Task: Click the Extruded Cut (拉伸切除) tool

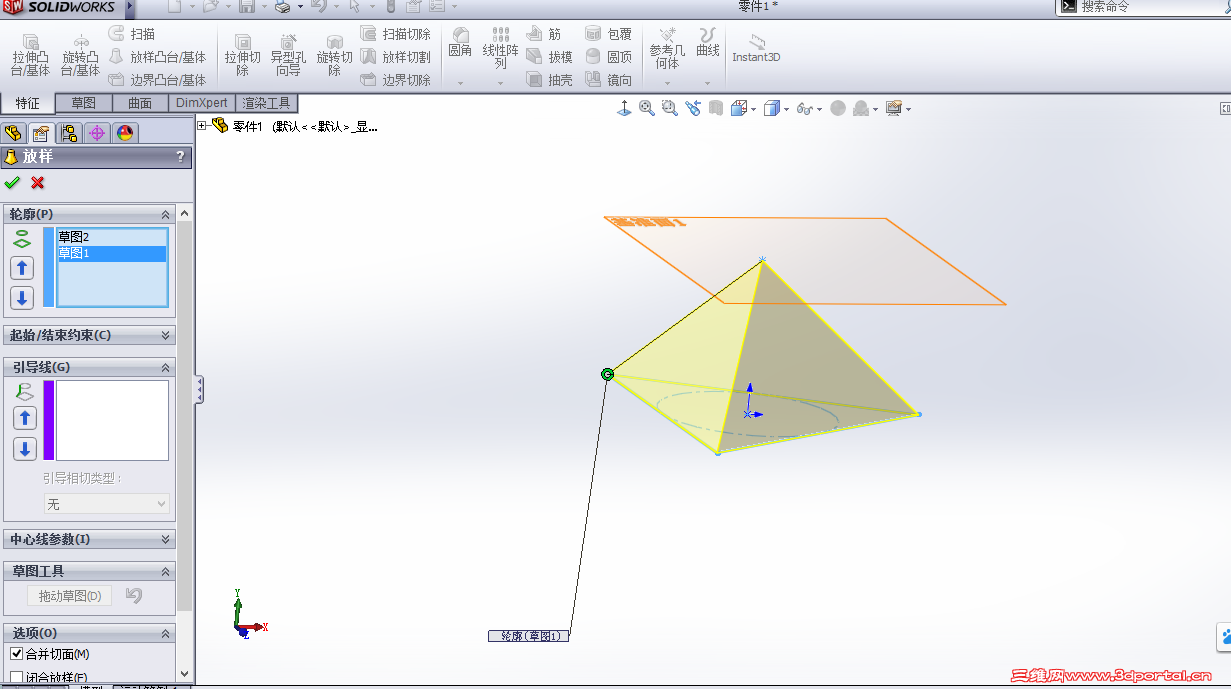Action: [x=242, y=55]
